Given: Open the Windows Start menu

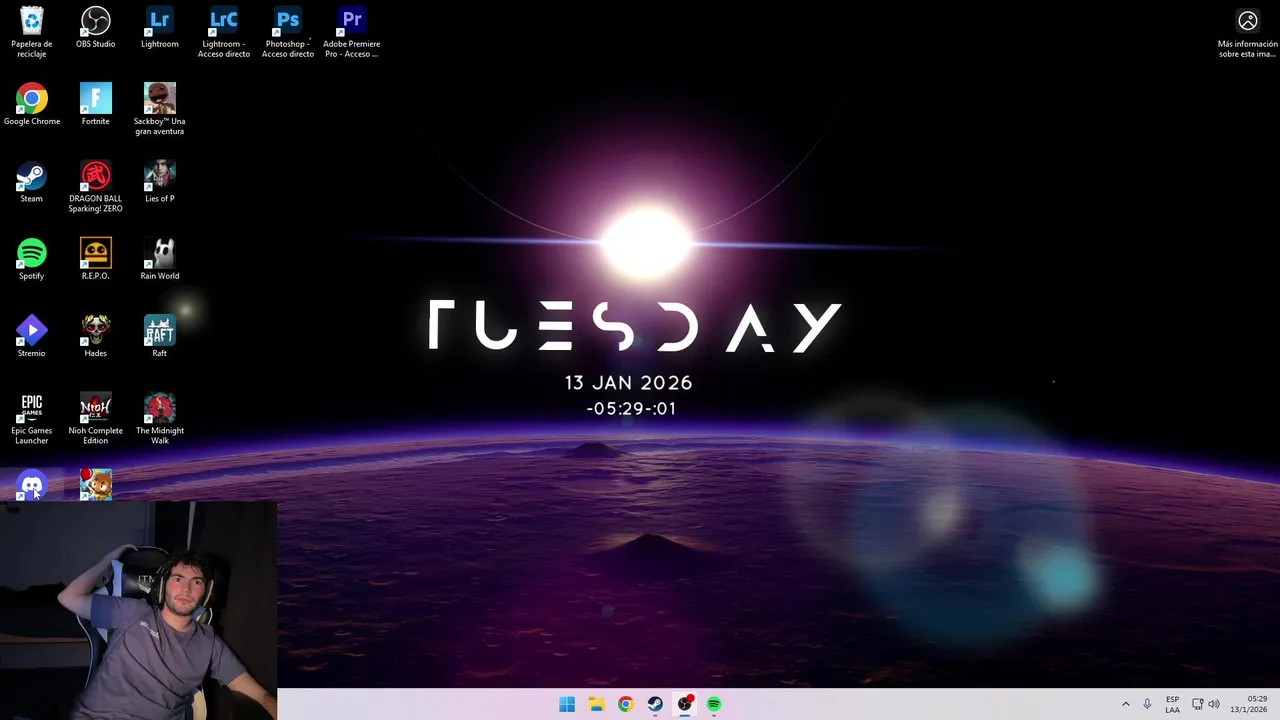Looking at the screenshot, I should pyautogui.click(x=567, y=704).
